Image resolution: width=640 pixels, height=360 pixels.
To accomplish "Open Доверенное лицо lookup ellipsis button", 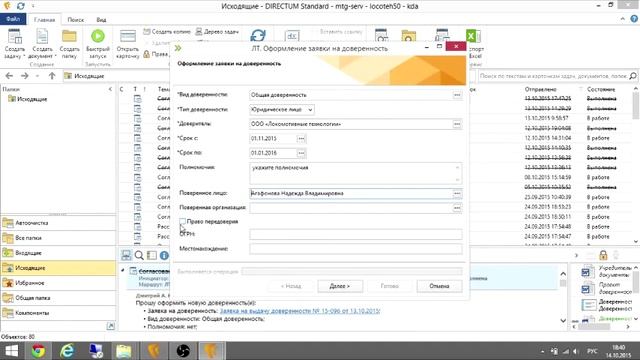I will coord(457,193).
